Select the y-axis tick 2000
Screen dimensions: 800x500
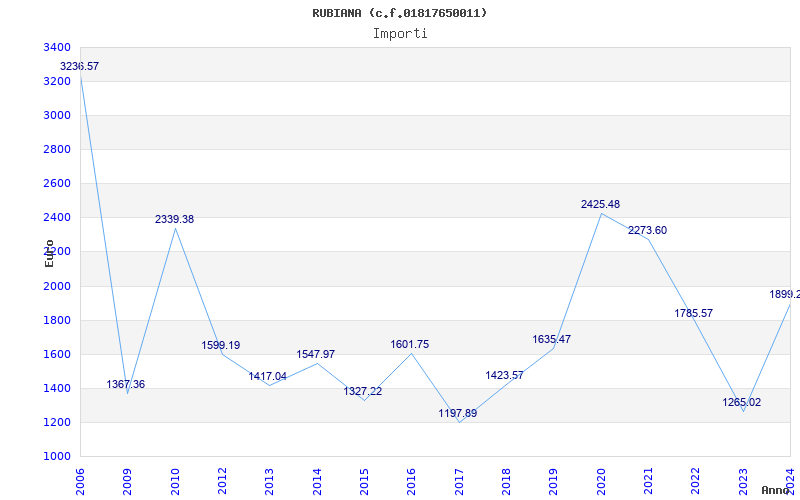tap(57, 286)
